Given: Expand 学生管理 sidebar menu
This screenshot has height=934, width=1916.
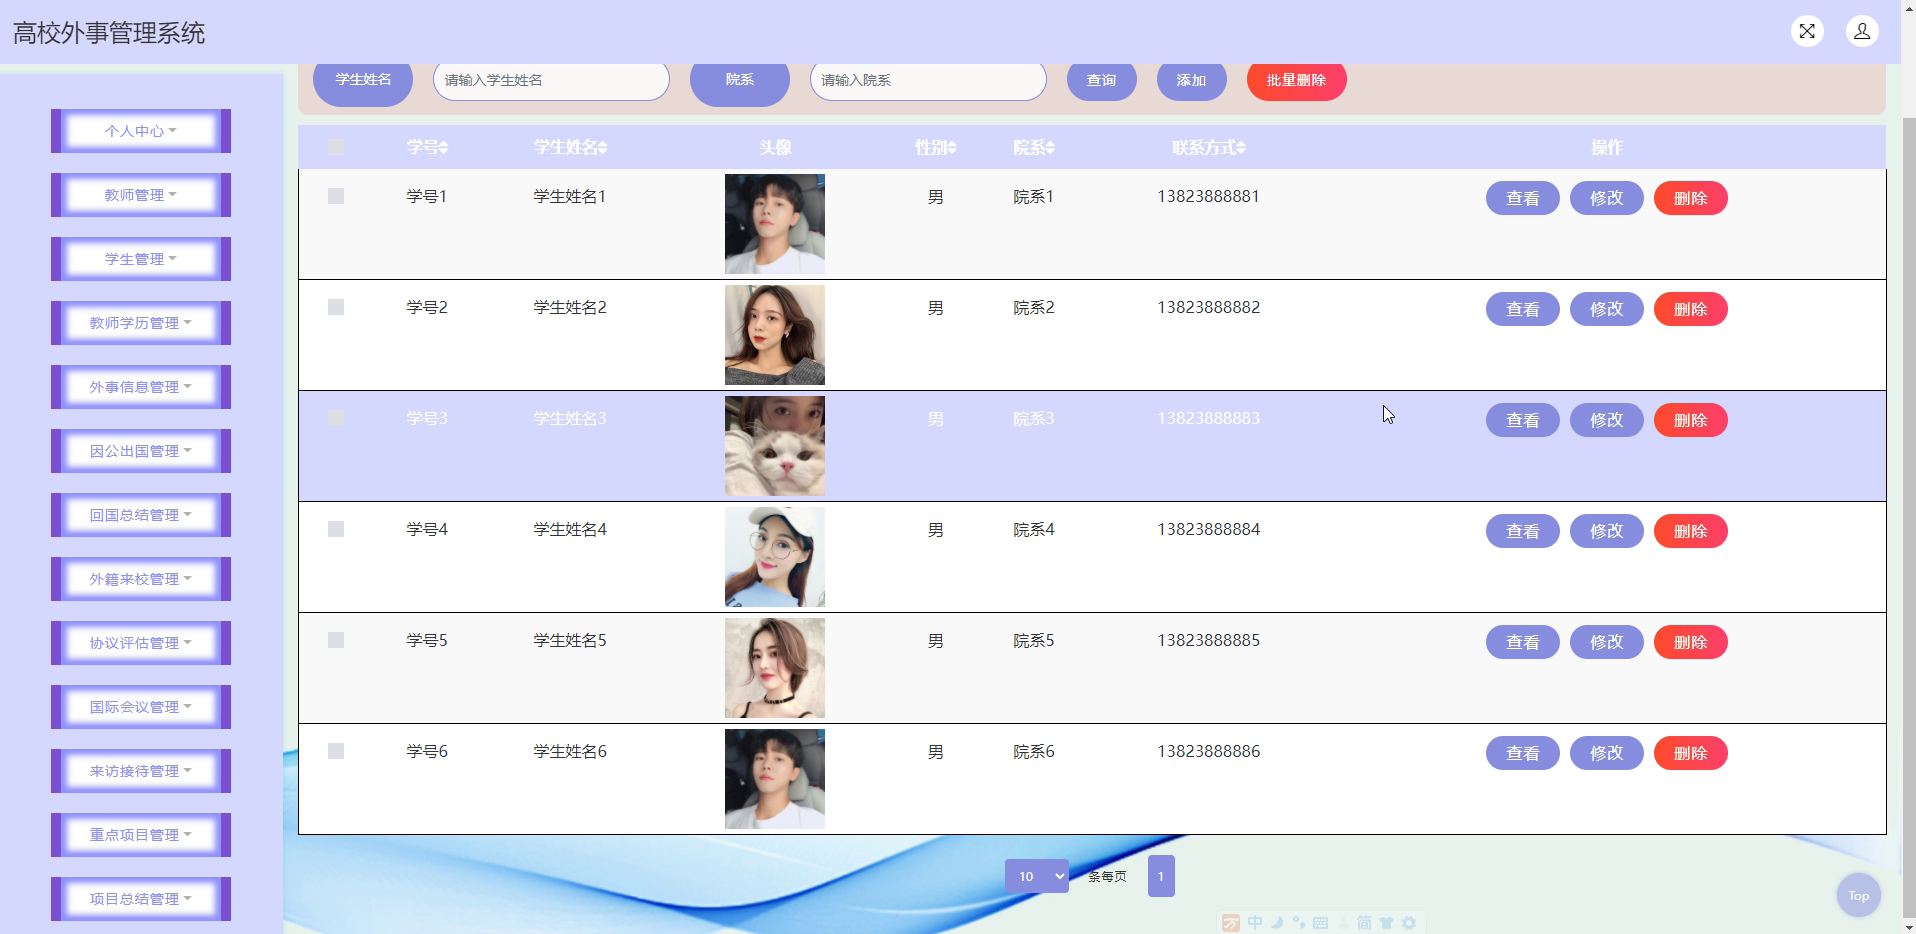Looking at the screenshot, I should click(x=141, y=259).
